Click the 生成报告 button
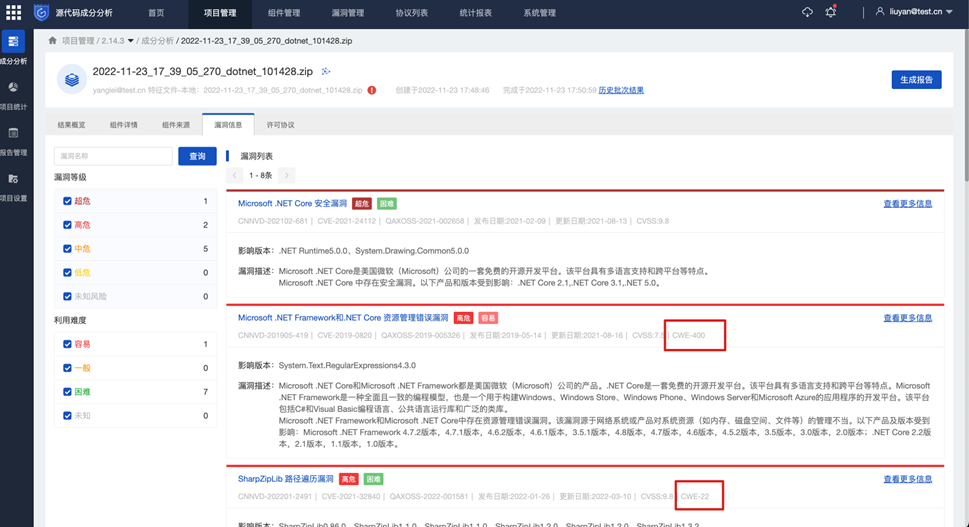Screen dimensions: 969x527 (916, 80)
